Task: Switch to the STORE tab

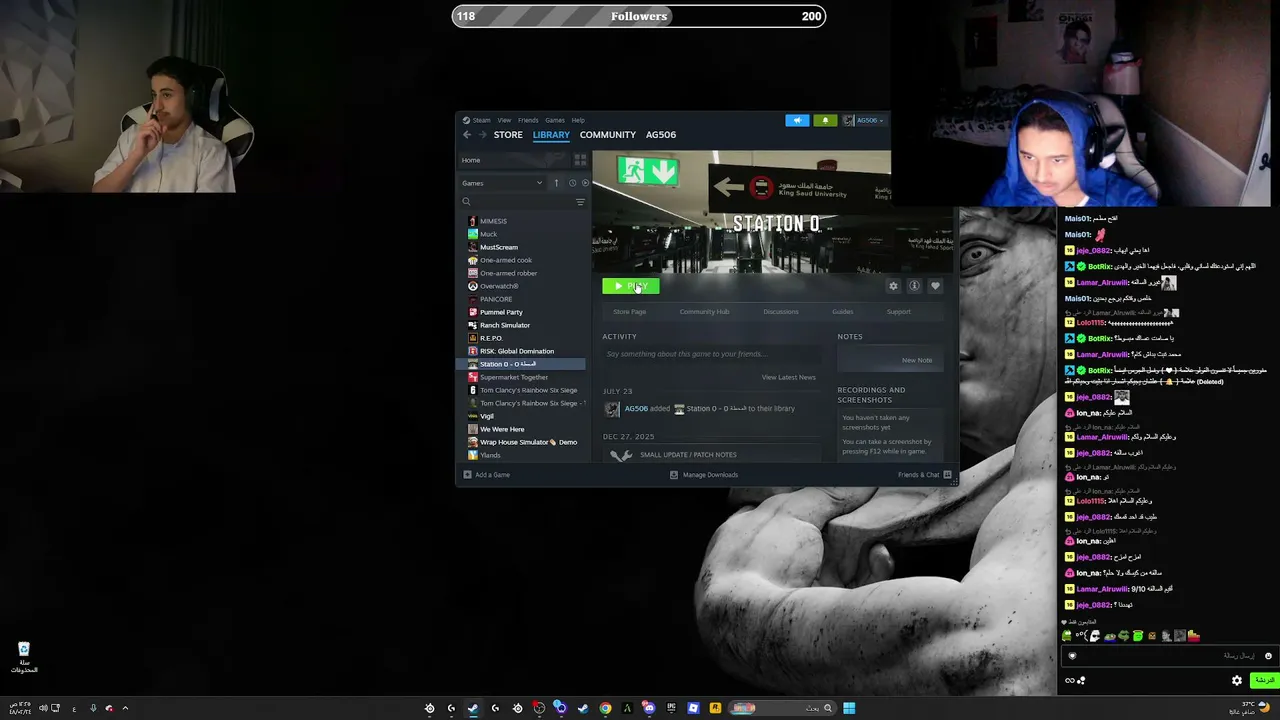Action: coord(508,135)
